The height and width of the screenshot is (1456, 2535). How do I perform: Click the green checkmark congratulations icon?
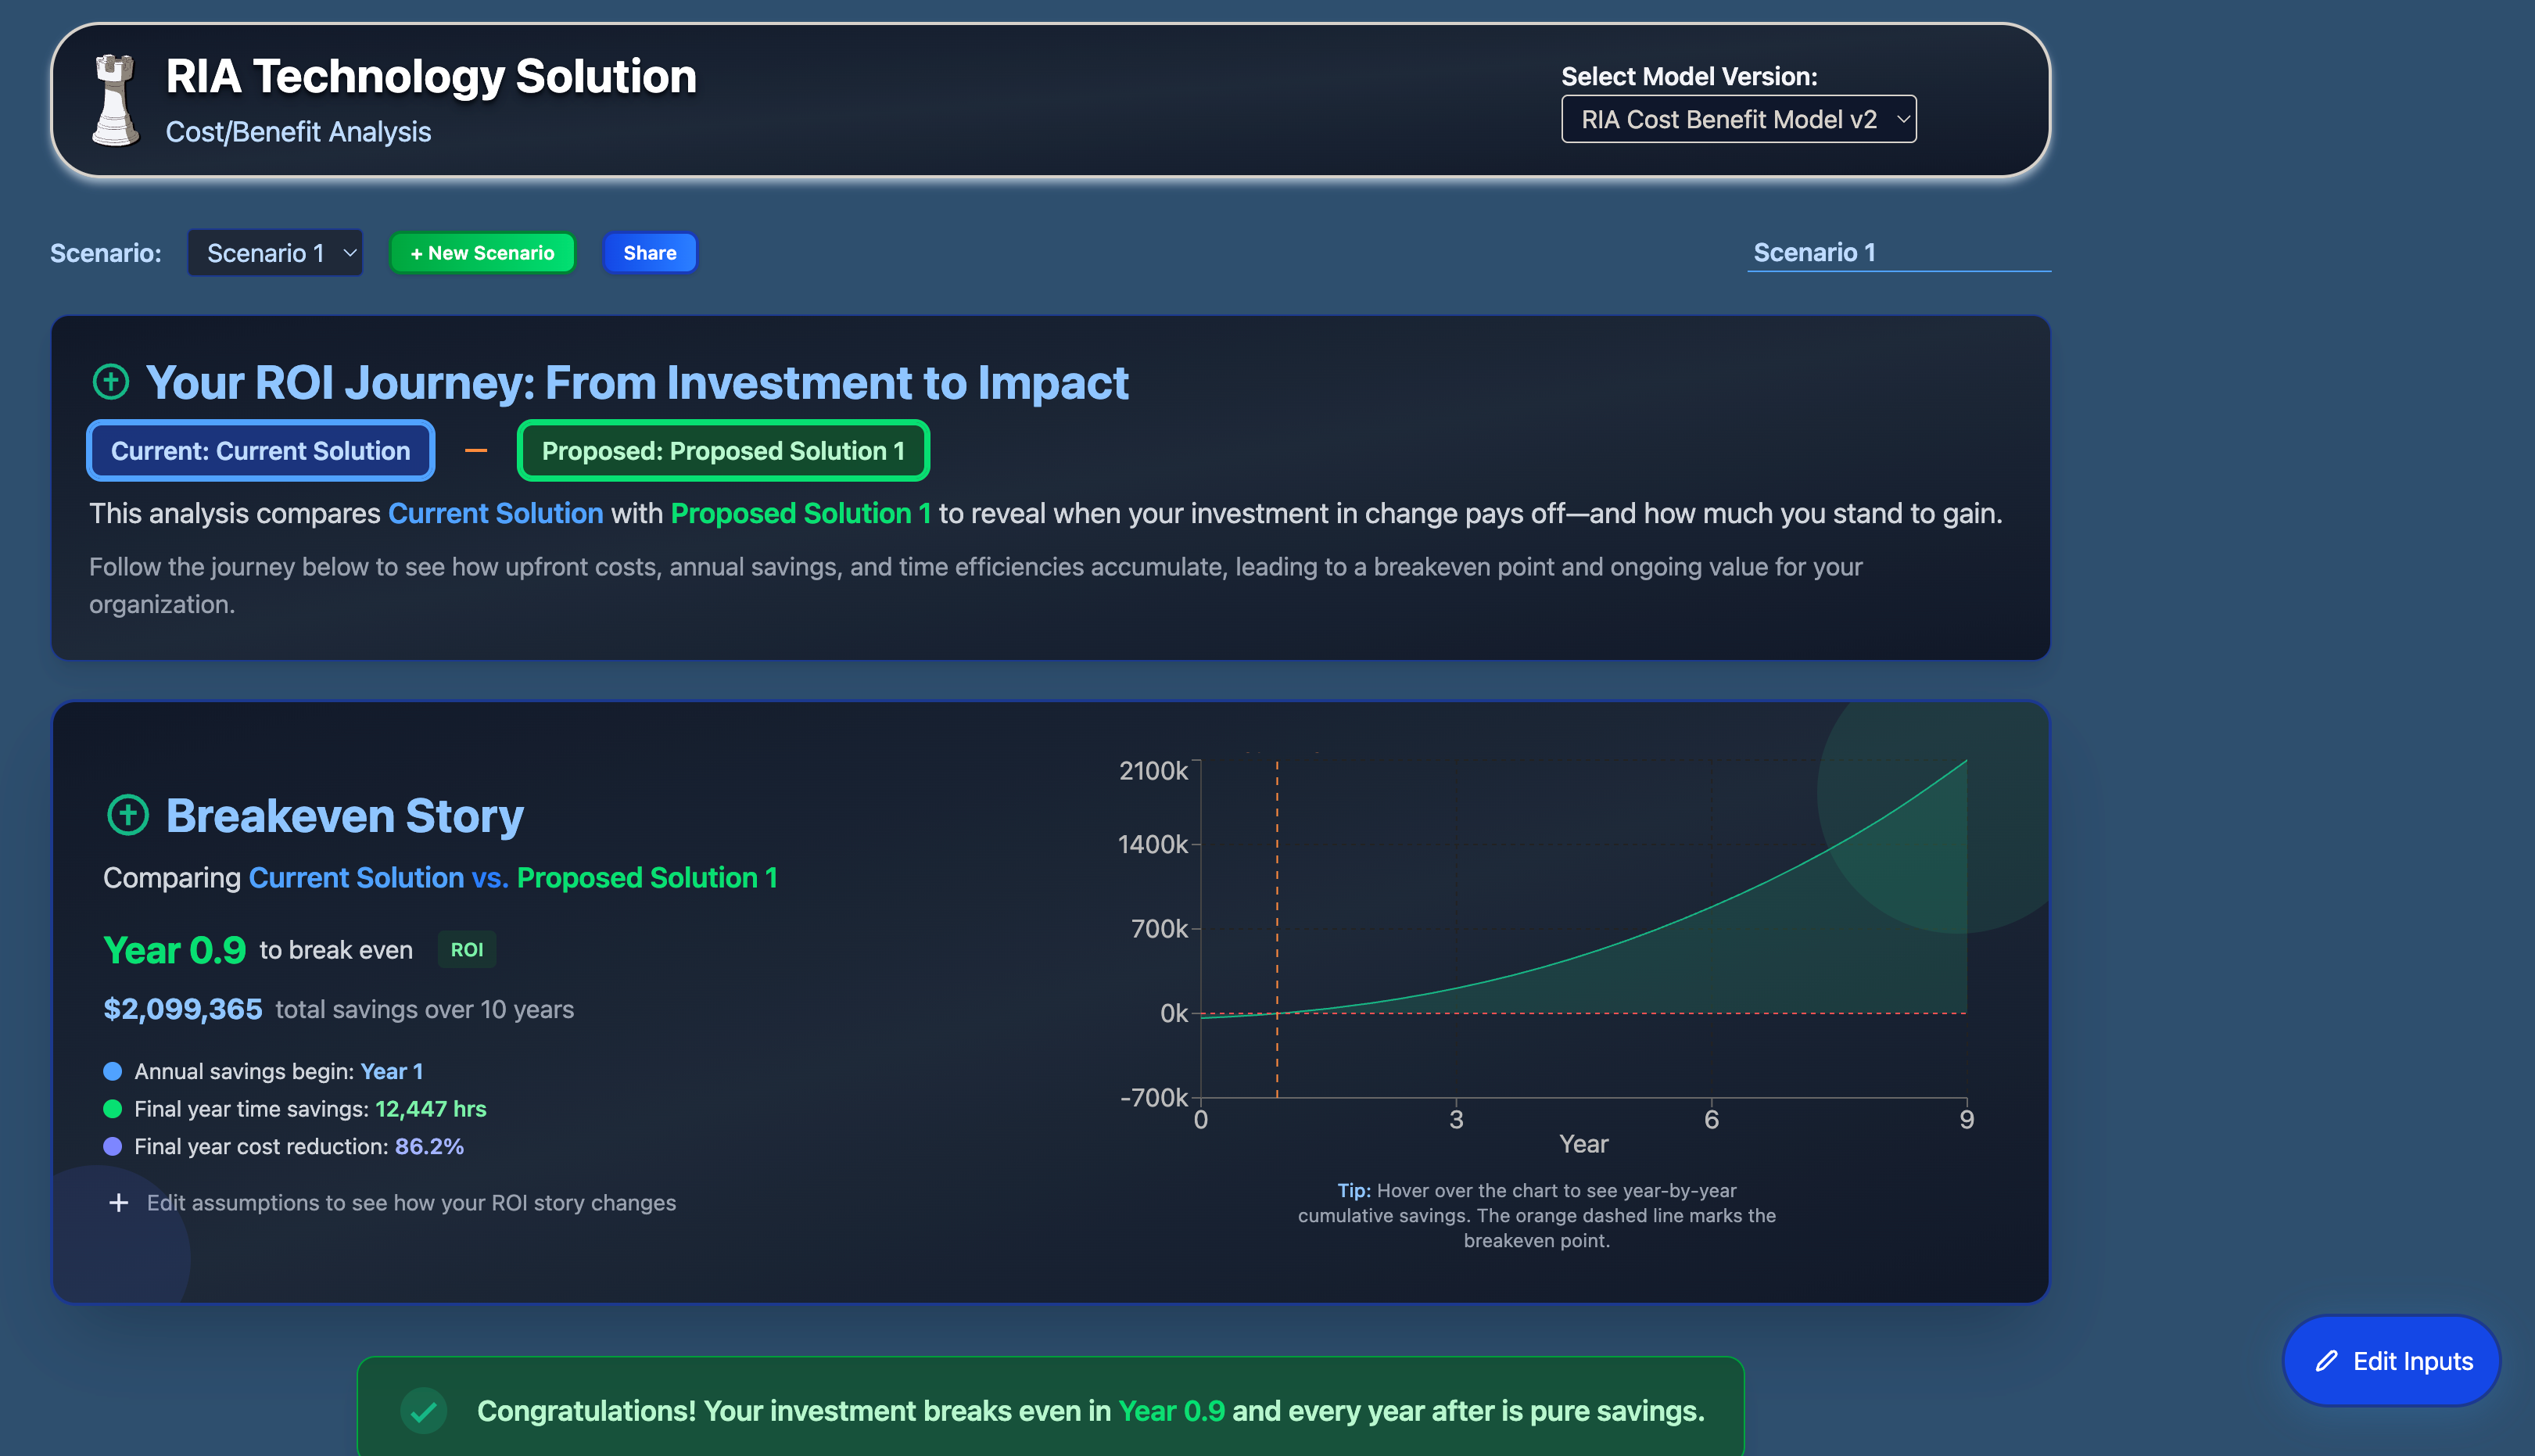pyautogui.click(x=424, y=1410)
